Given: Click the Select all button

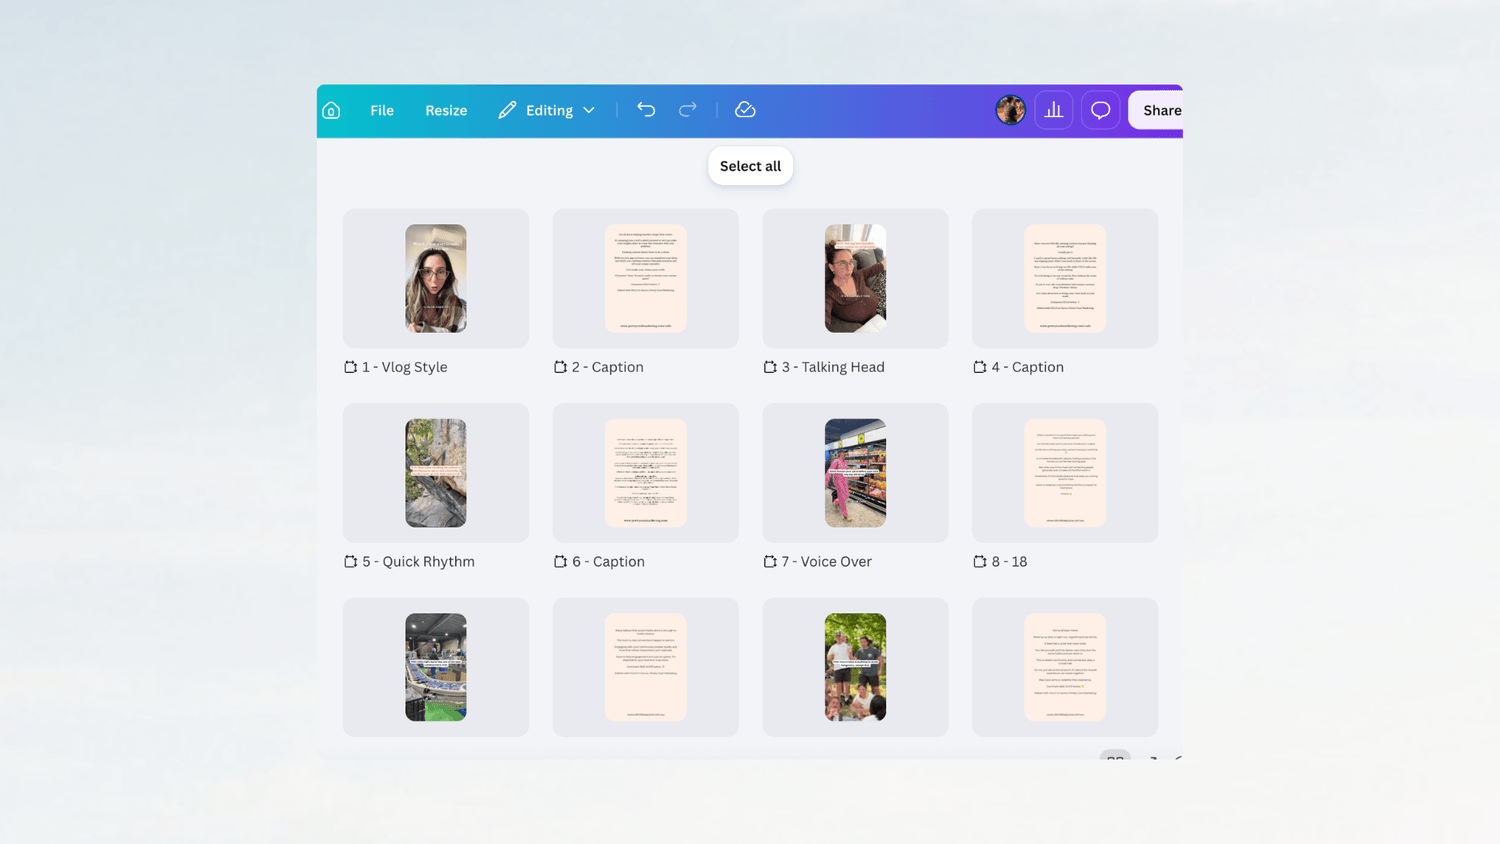Looking at the screenshot, I should 750,166.
